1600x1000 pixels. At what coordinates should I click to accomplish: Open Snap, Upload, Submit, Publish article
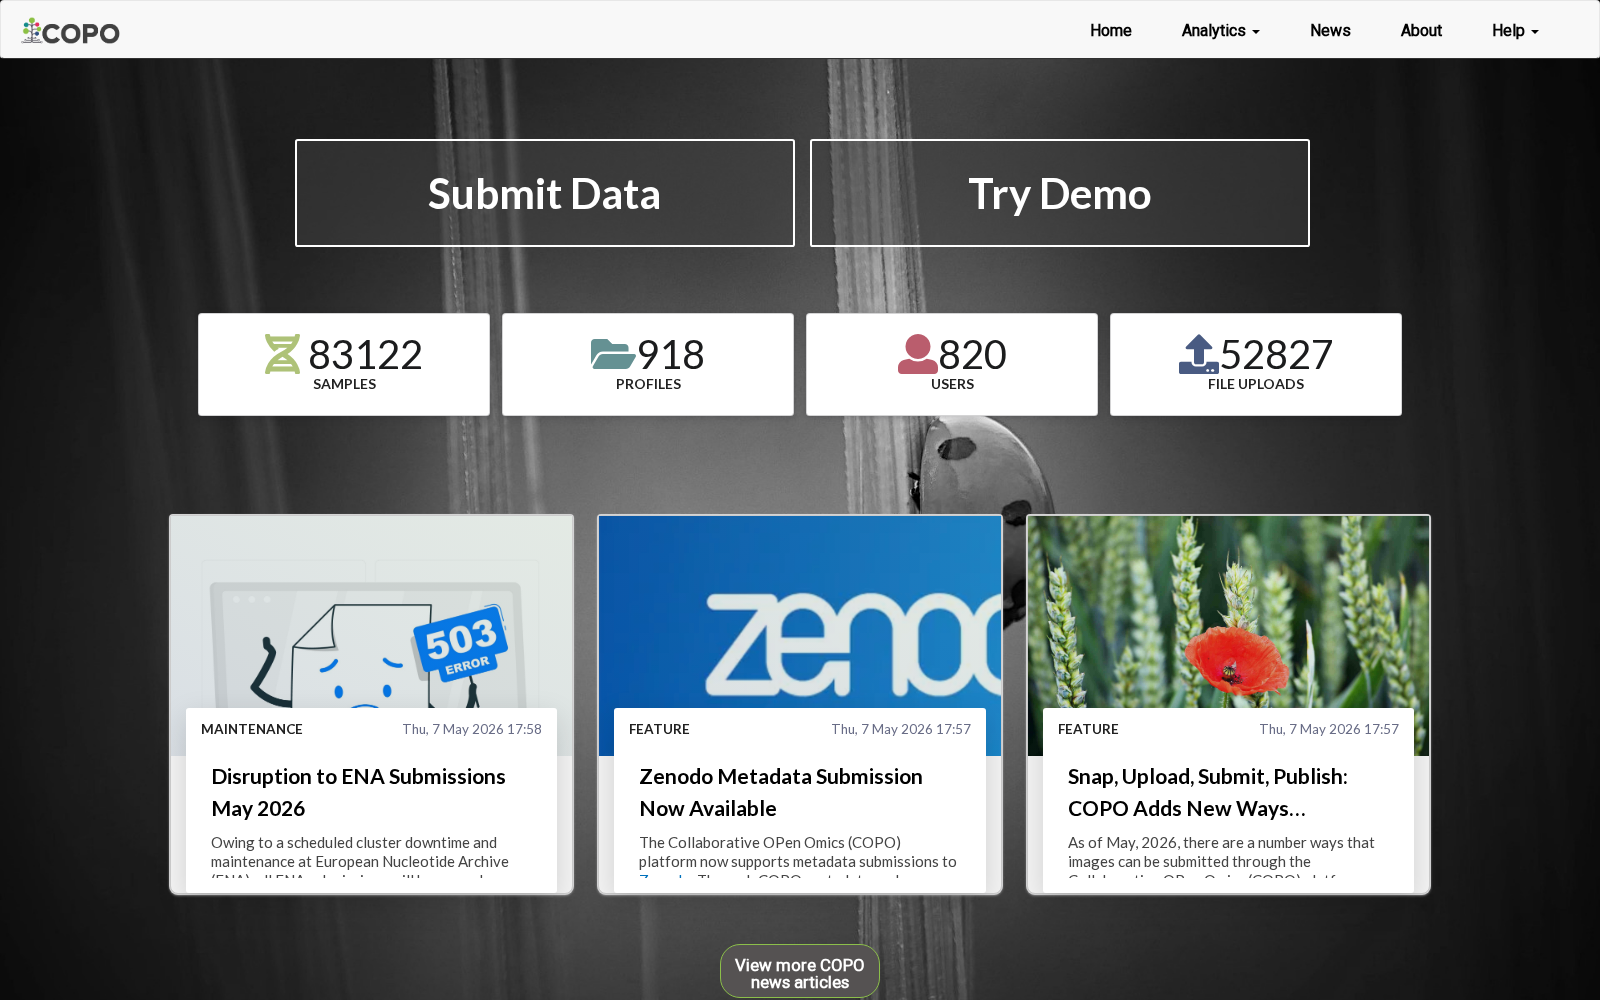tap(1208, 792)
